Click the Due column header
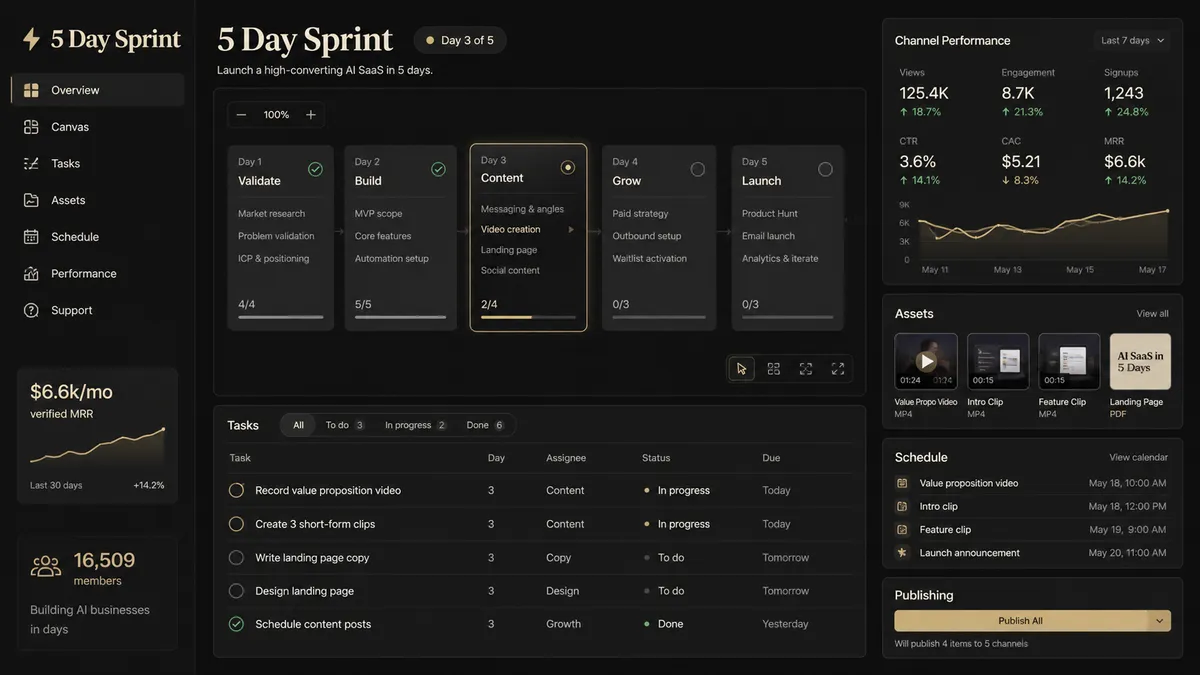 [x=771, y=458]
